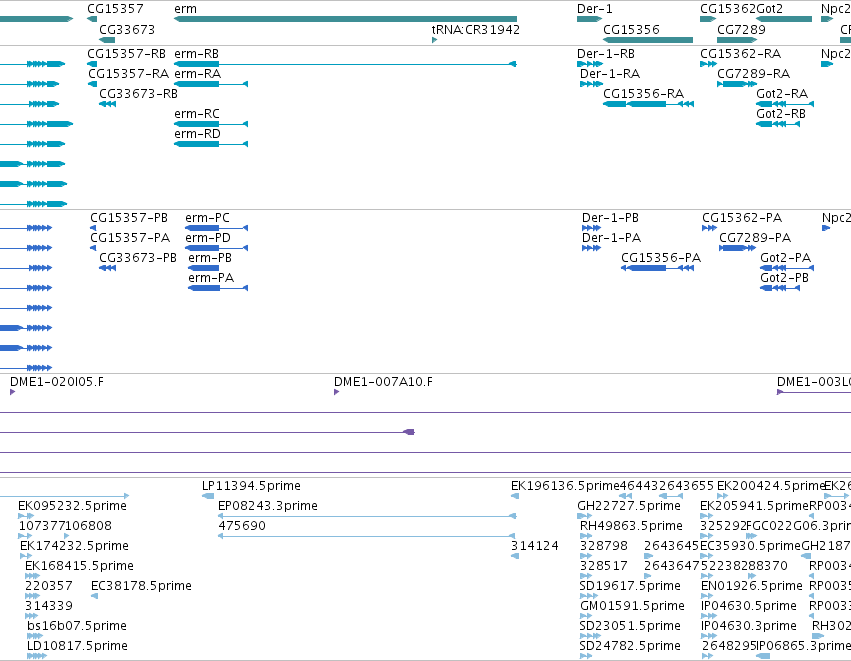The image size is (851, 661).
Task: Click the SD24782.5prime EST label
Action: [x=630, y=646]
